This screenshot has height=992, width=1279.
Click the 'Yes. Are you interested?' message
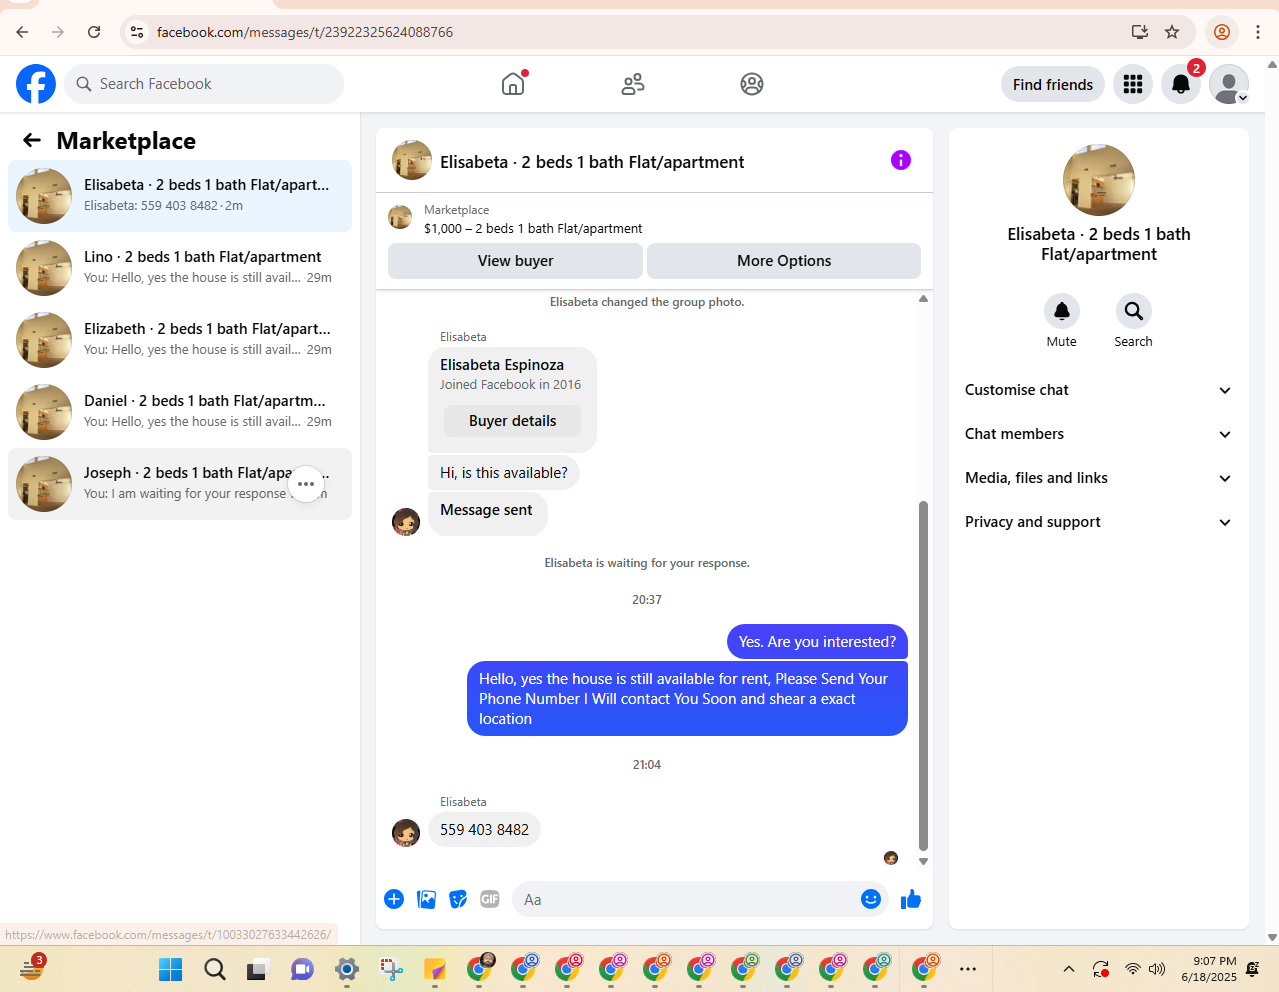click(x=817, y=642)
